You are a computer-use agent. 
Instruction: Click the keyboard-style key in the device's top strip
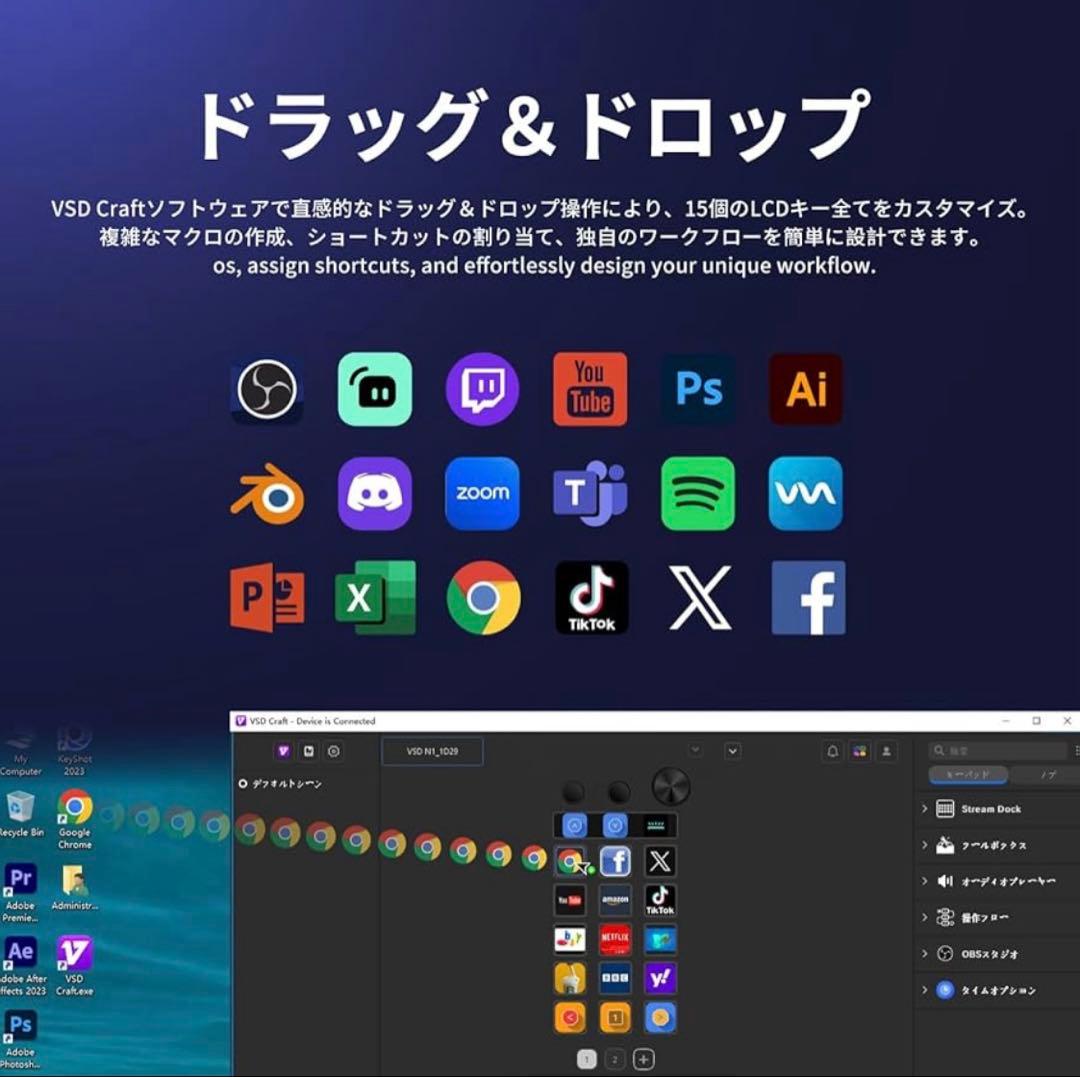656,825
